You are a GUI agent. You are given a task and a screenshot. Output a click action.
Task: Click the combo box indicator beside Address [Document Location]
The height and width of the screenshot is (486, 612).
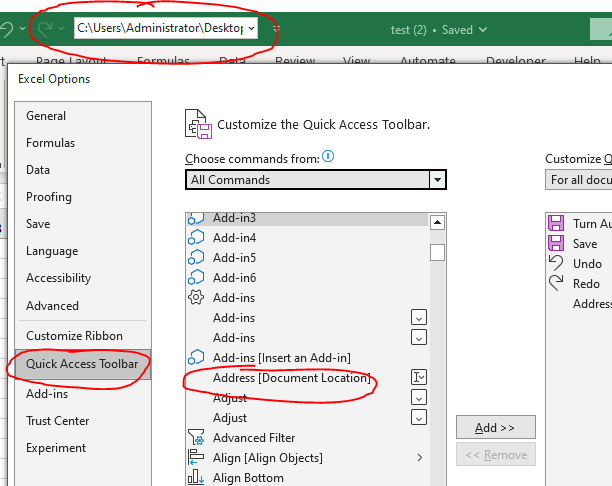(x=419, y=377)
